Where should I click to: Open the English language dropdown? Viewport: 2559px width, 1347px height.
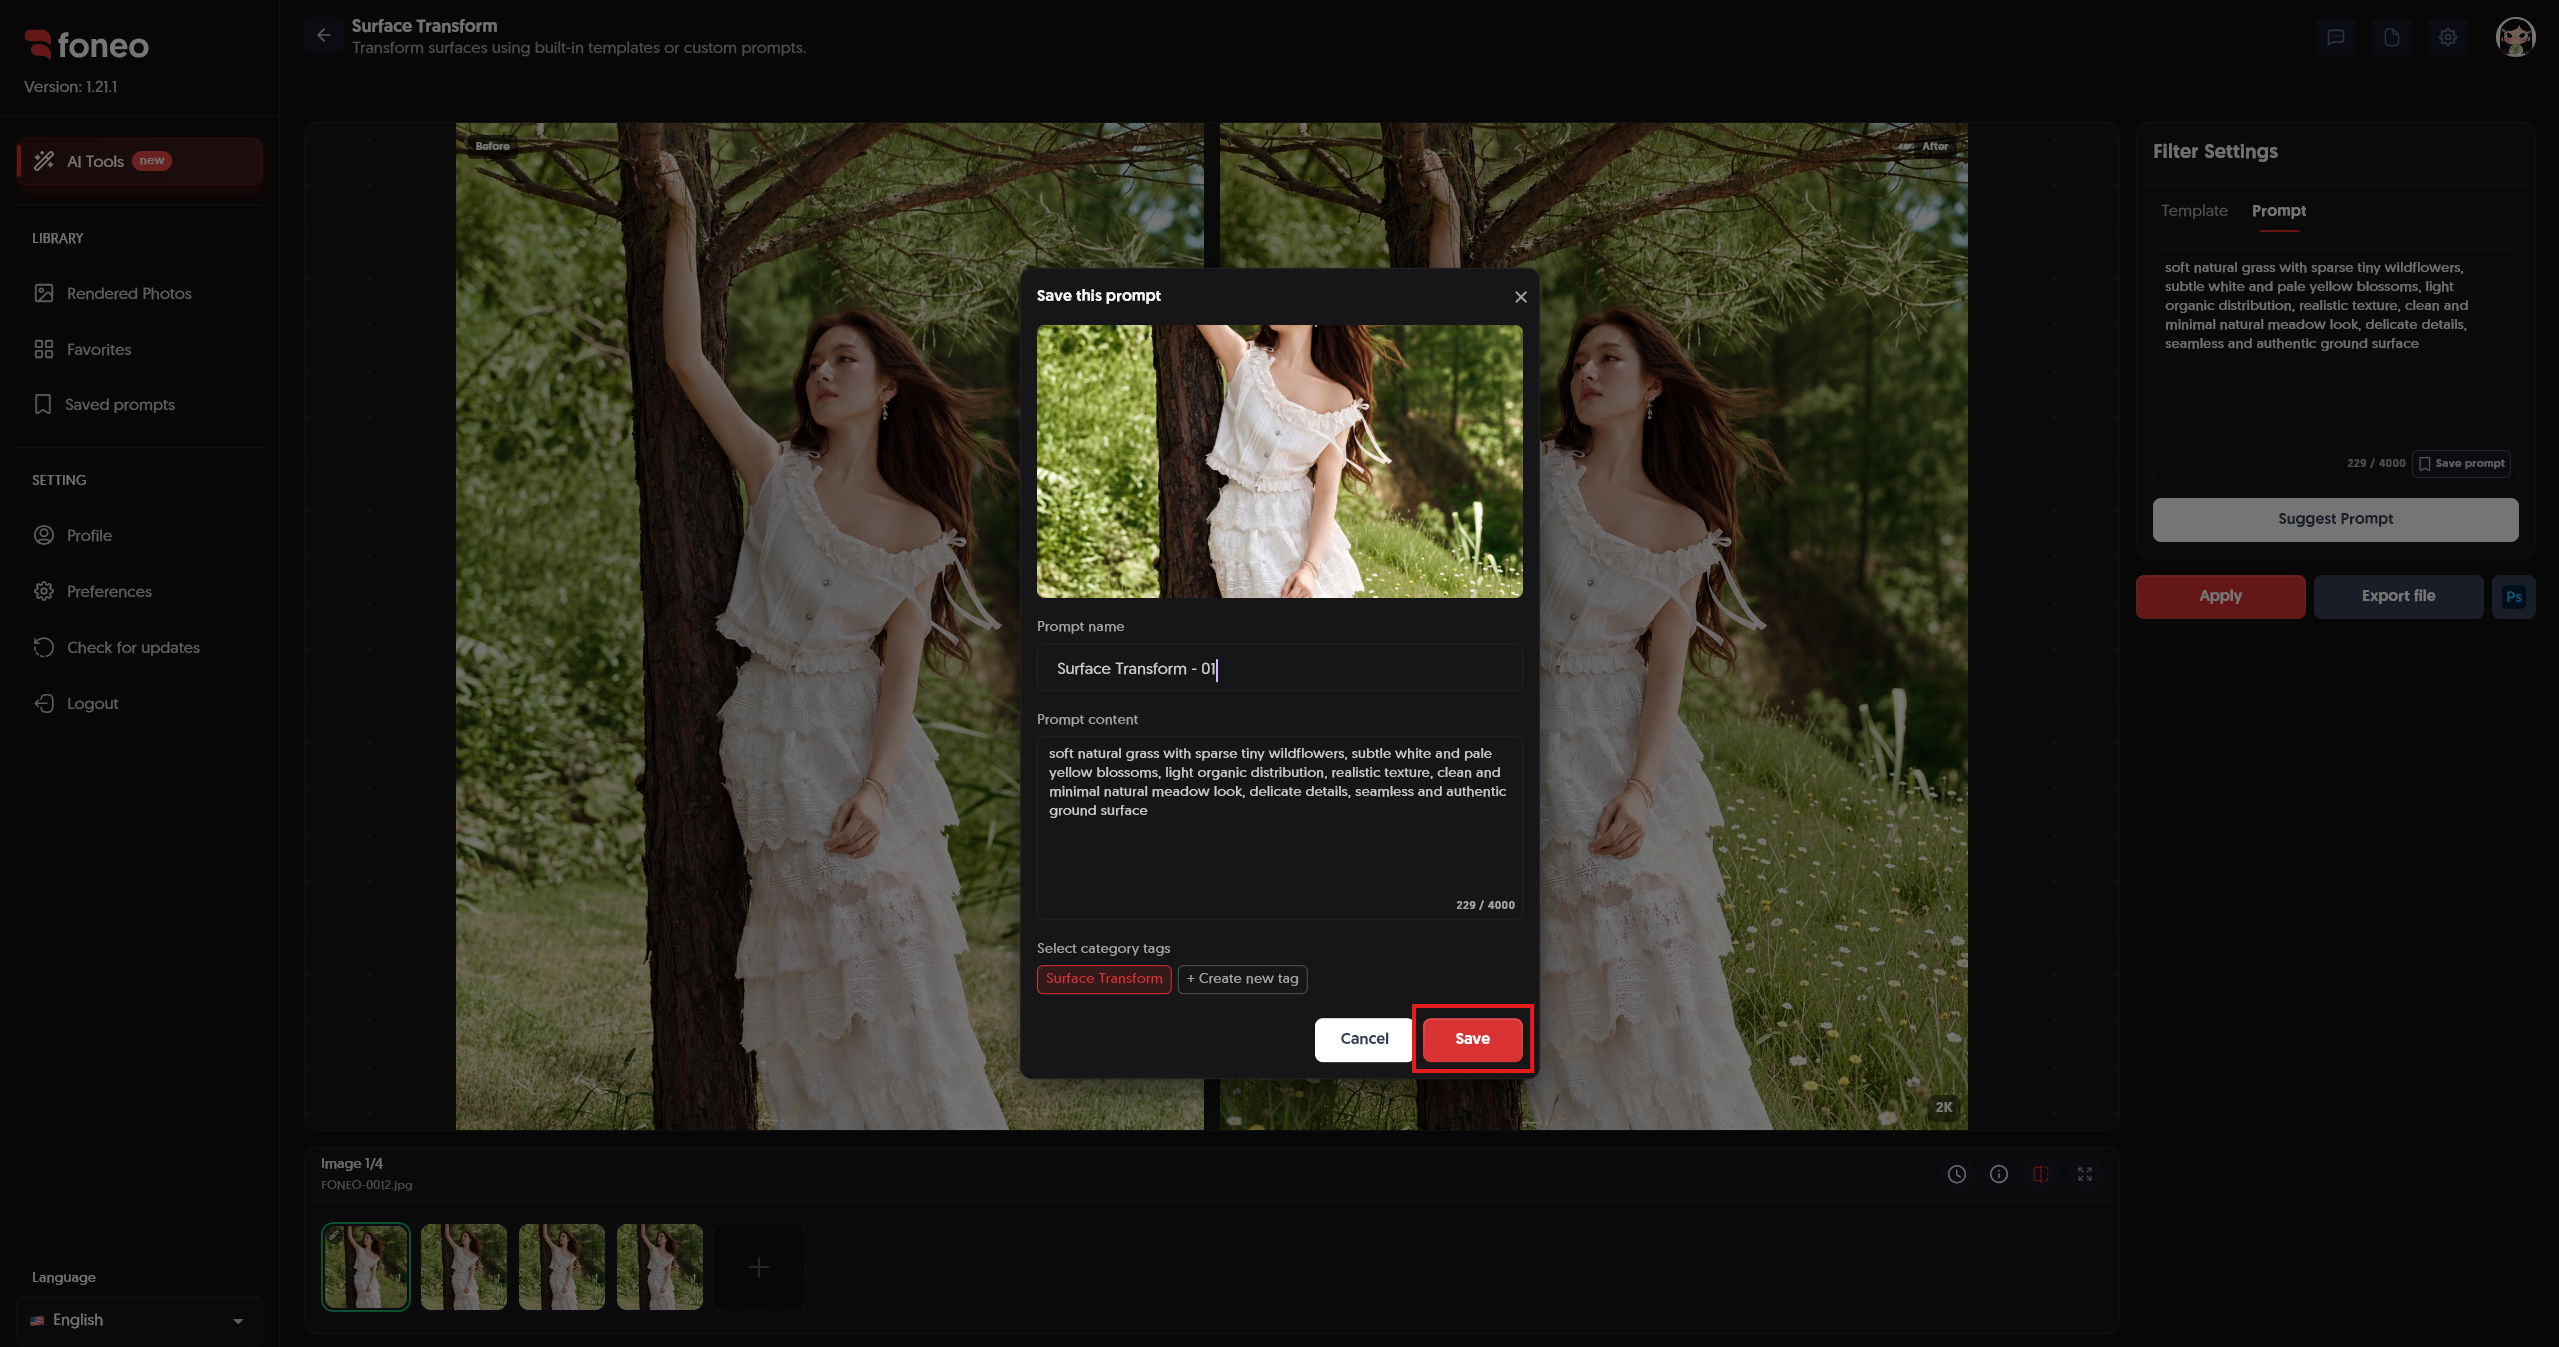139,1320
